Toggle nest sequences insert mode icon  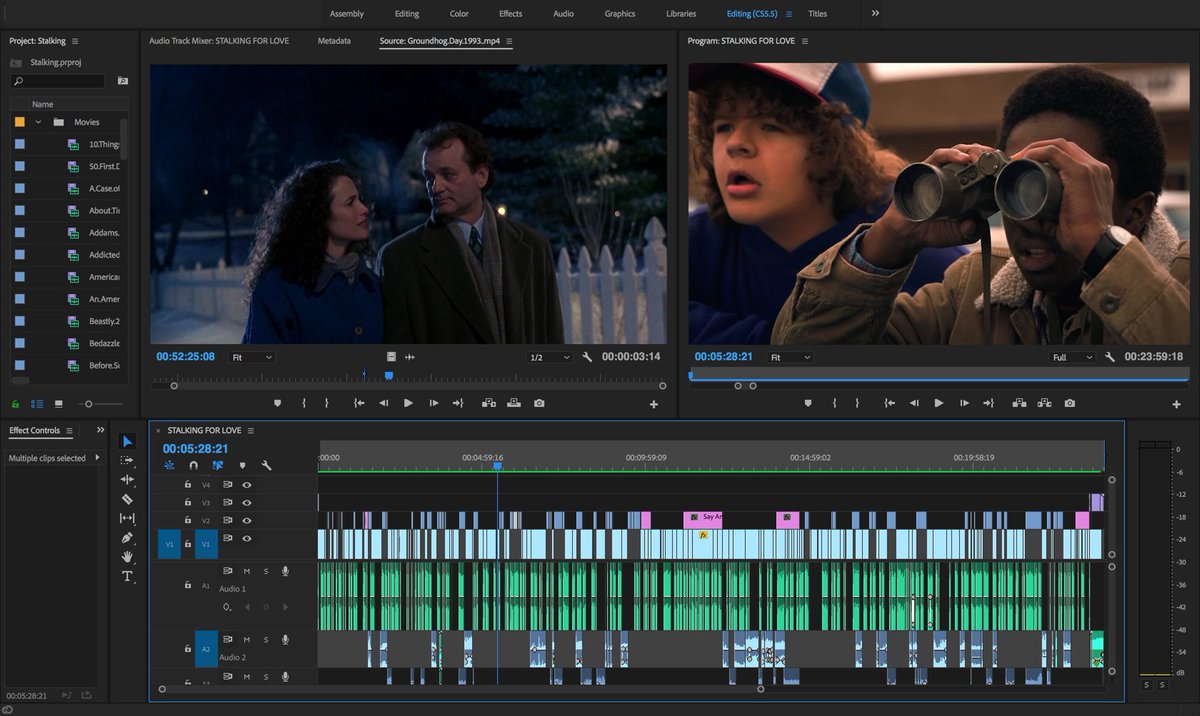point(168,465)
